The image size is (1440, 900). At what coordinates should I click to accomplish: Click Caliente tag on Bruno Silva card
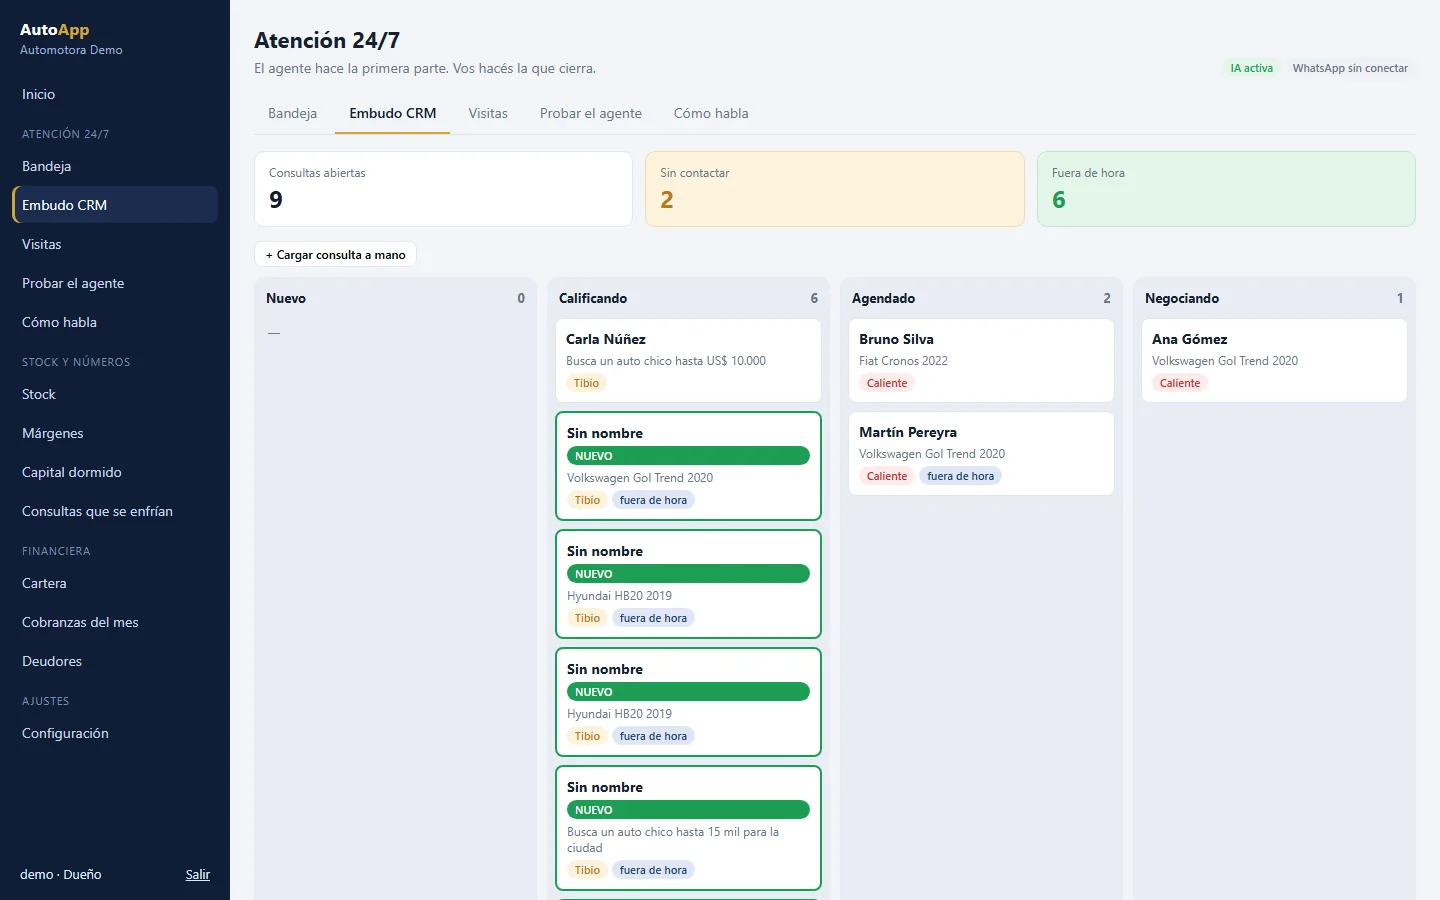[x=887, y=383]
